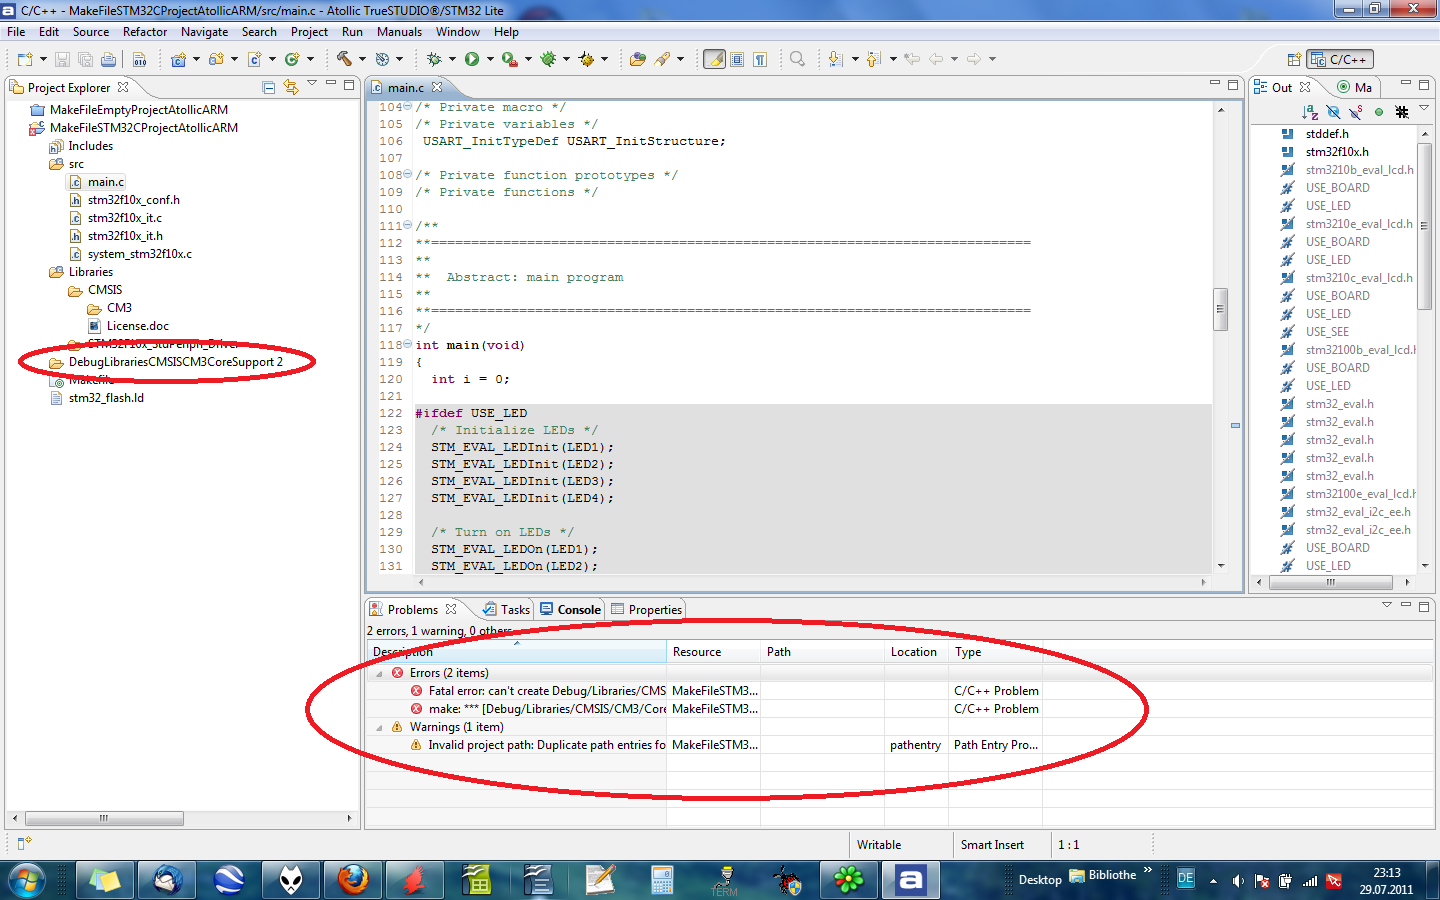This screenshot has width=1440, height=900.
Task: Open the New wizard dropdown arrow
Action: tap(43, 59)
